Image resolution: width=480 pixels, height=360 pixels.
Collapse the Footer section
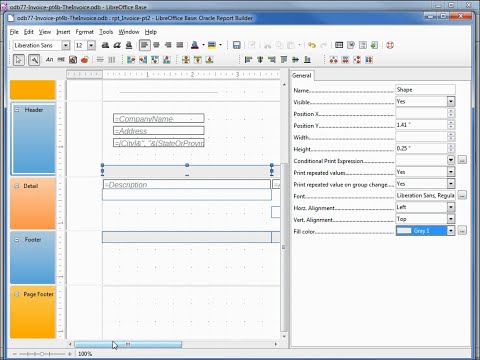tap(17, 240)
